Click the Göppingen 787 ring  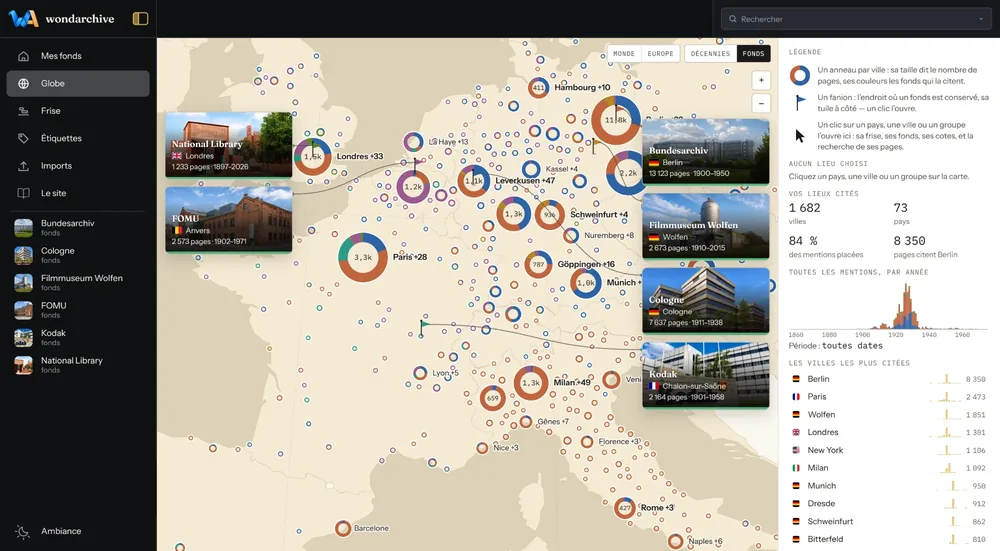[538, 264]
